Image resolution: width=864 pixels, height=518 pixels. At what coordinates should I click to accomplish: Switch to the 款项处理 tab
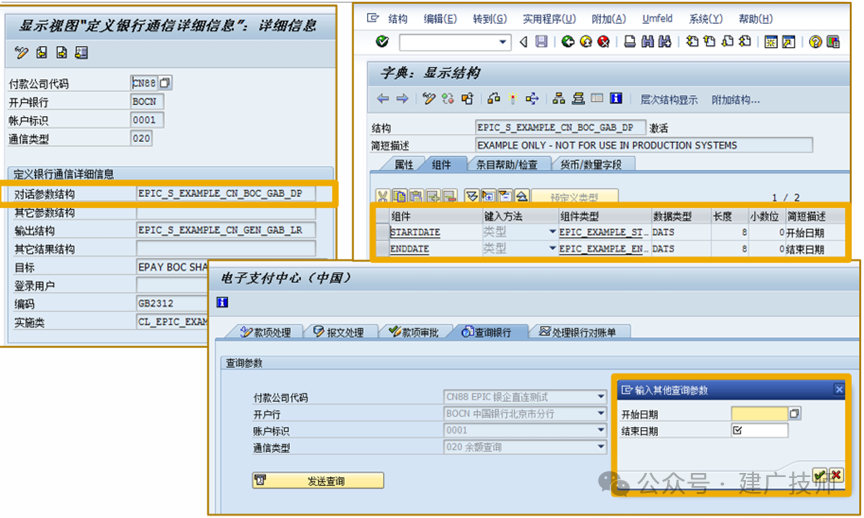tap(266, 332)
